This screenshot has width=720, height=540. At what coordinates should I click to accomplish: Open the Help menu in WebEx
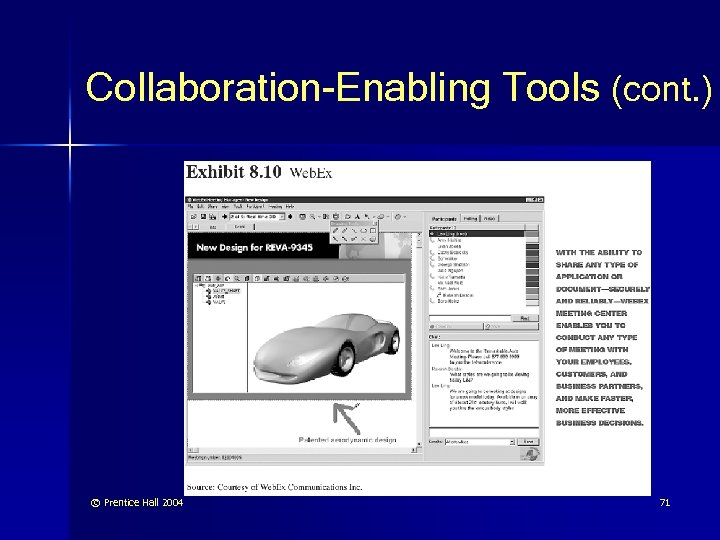(x=290, y=207)
